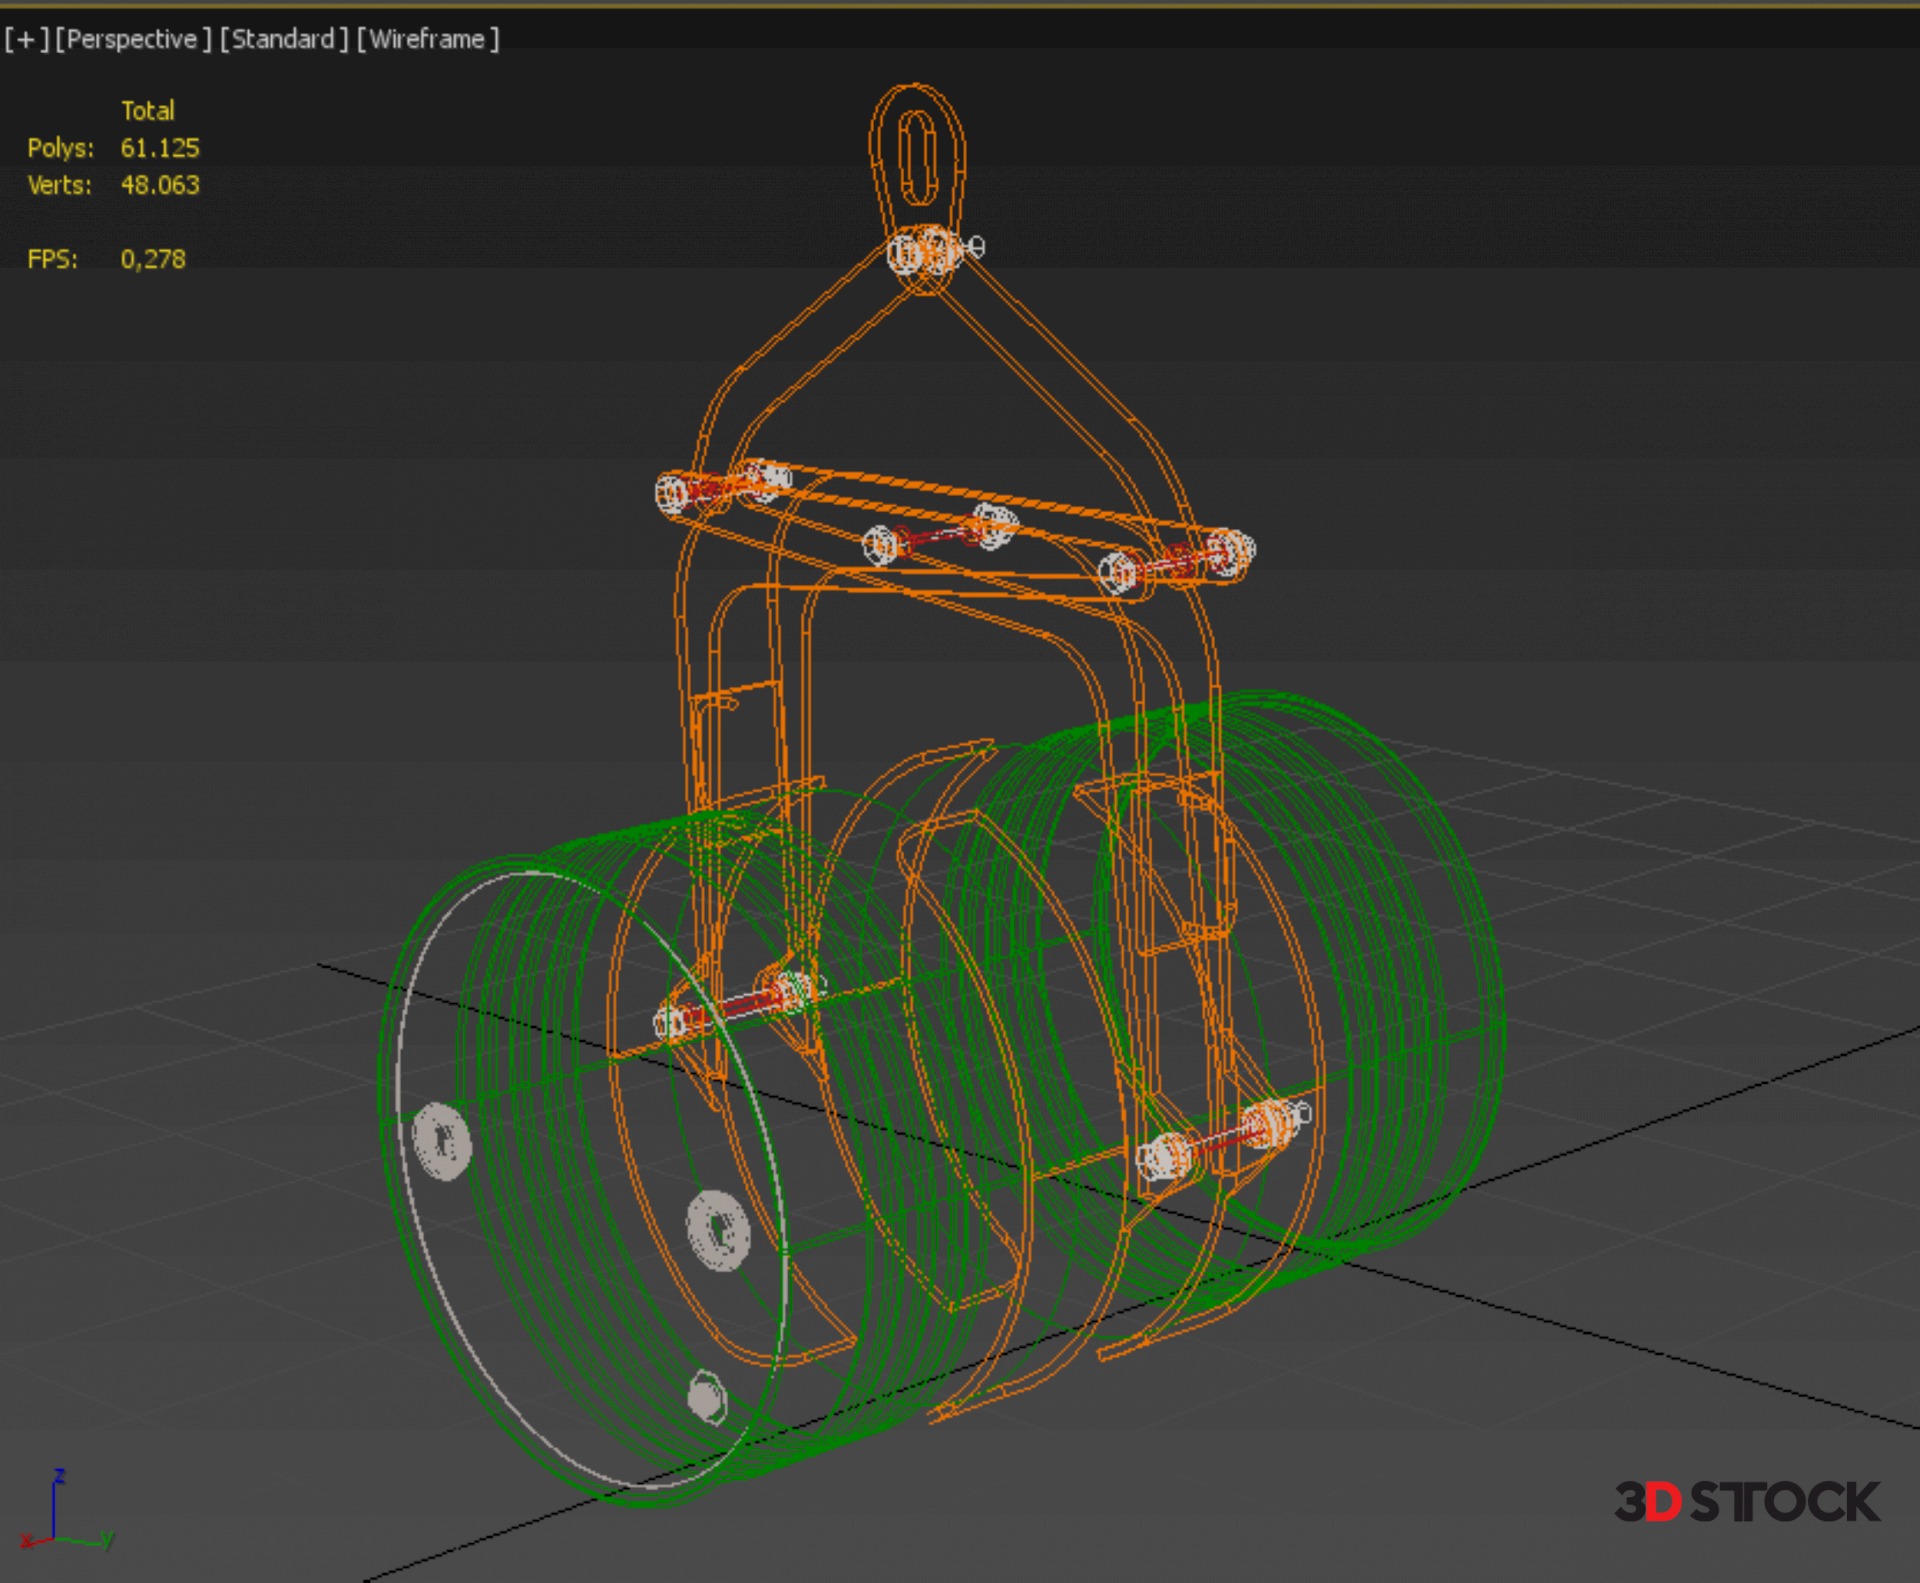Image resolution: width=1920 pixels, height=1583 pixels.
Task: Open the Wireframe shading viewport menu
Action: [x=427, y=39]
